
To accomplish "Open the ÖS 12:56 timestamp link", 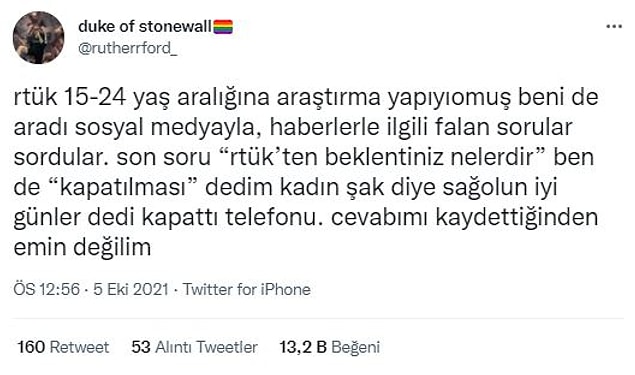I will 47,289.
